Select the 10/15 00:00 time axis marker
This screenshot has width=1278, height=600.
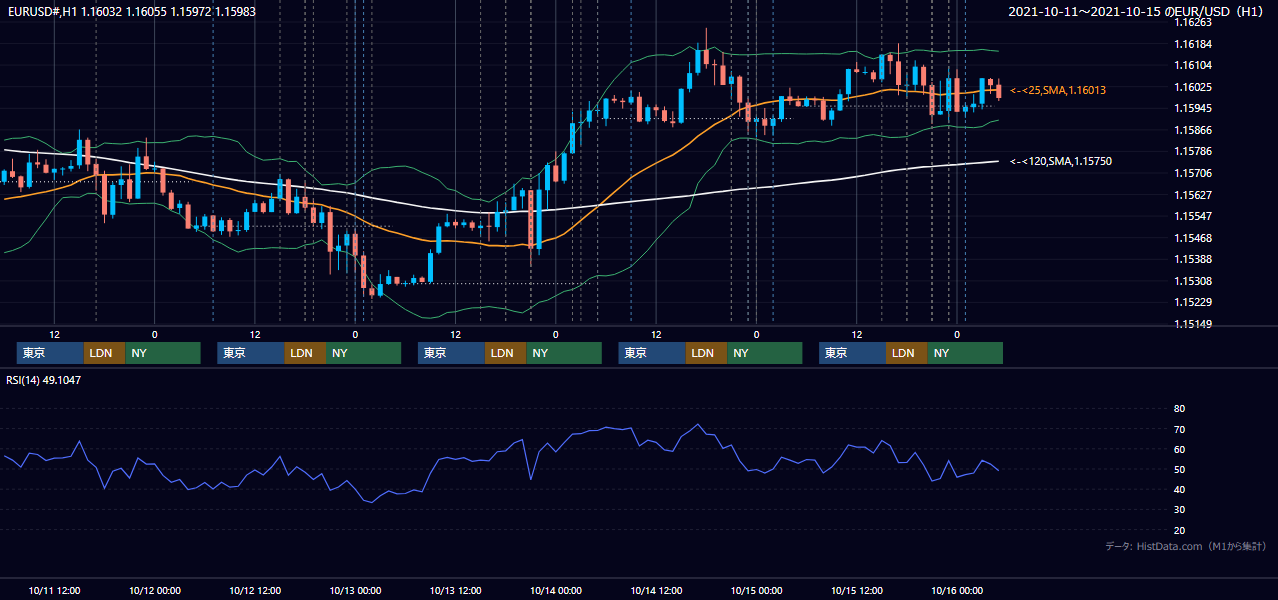click(x=757, y=590)
